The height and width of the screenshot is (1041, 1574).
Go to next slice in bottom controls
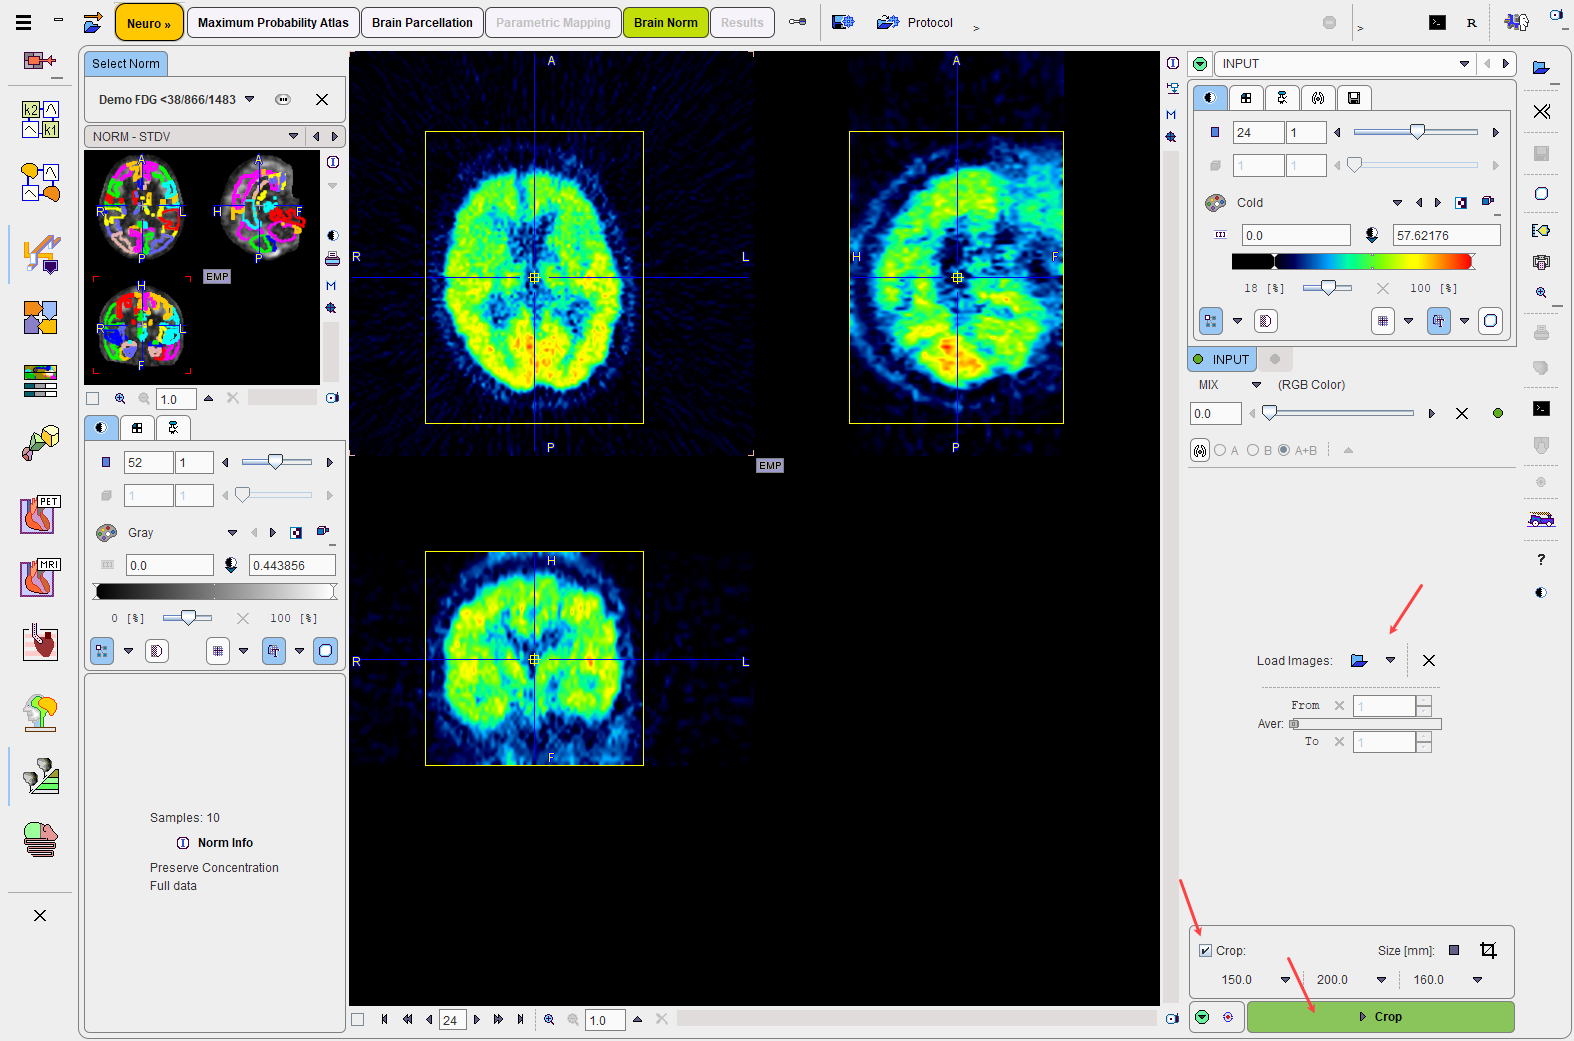click(476, 1020)
